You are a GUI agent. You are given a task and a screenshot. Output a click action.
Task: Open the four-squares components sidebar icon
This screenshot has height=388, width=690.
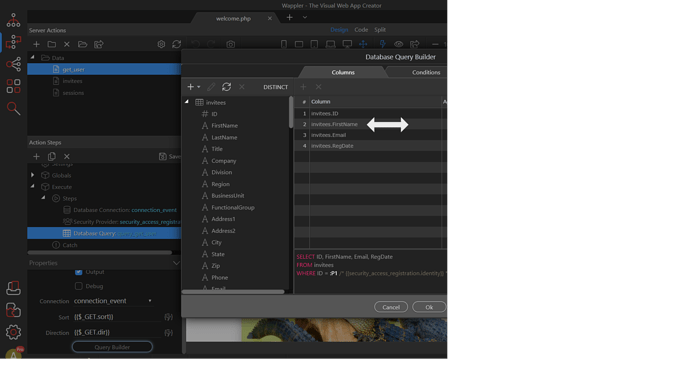13,86
